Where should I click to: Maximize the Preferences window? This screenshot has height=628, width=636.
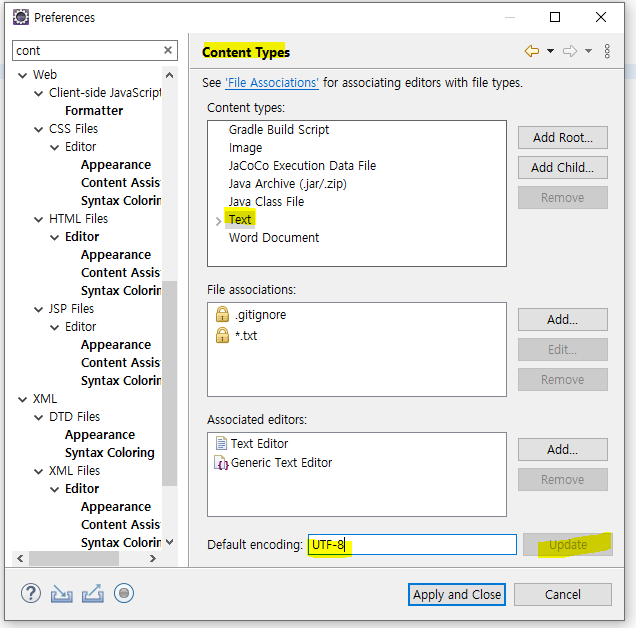(x=555, y=17)
